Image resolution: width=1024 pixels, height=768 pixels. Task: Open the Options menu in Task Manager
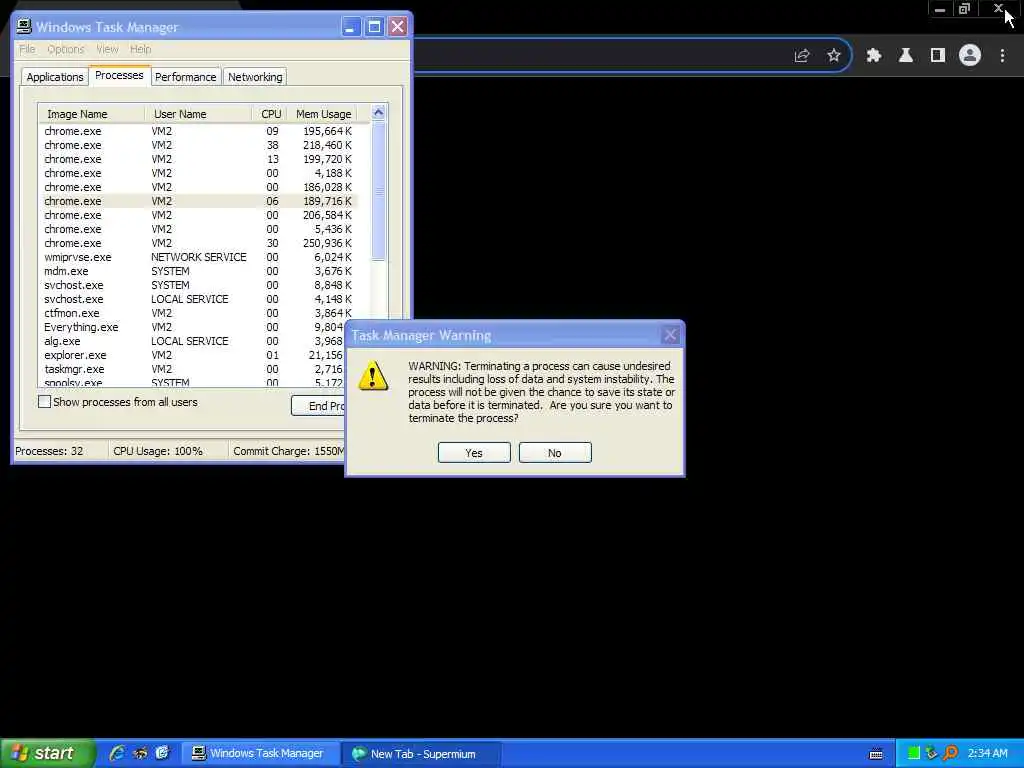tap(65, 49)
